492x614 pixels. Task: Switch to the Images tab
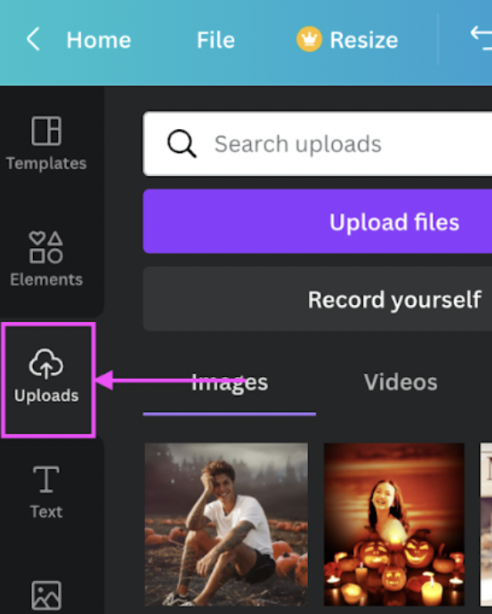pyautogui.click(x=230, y=382)
